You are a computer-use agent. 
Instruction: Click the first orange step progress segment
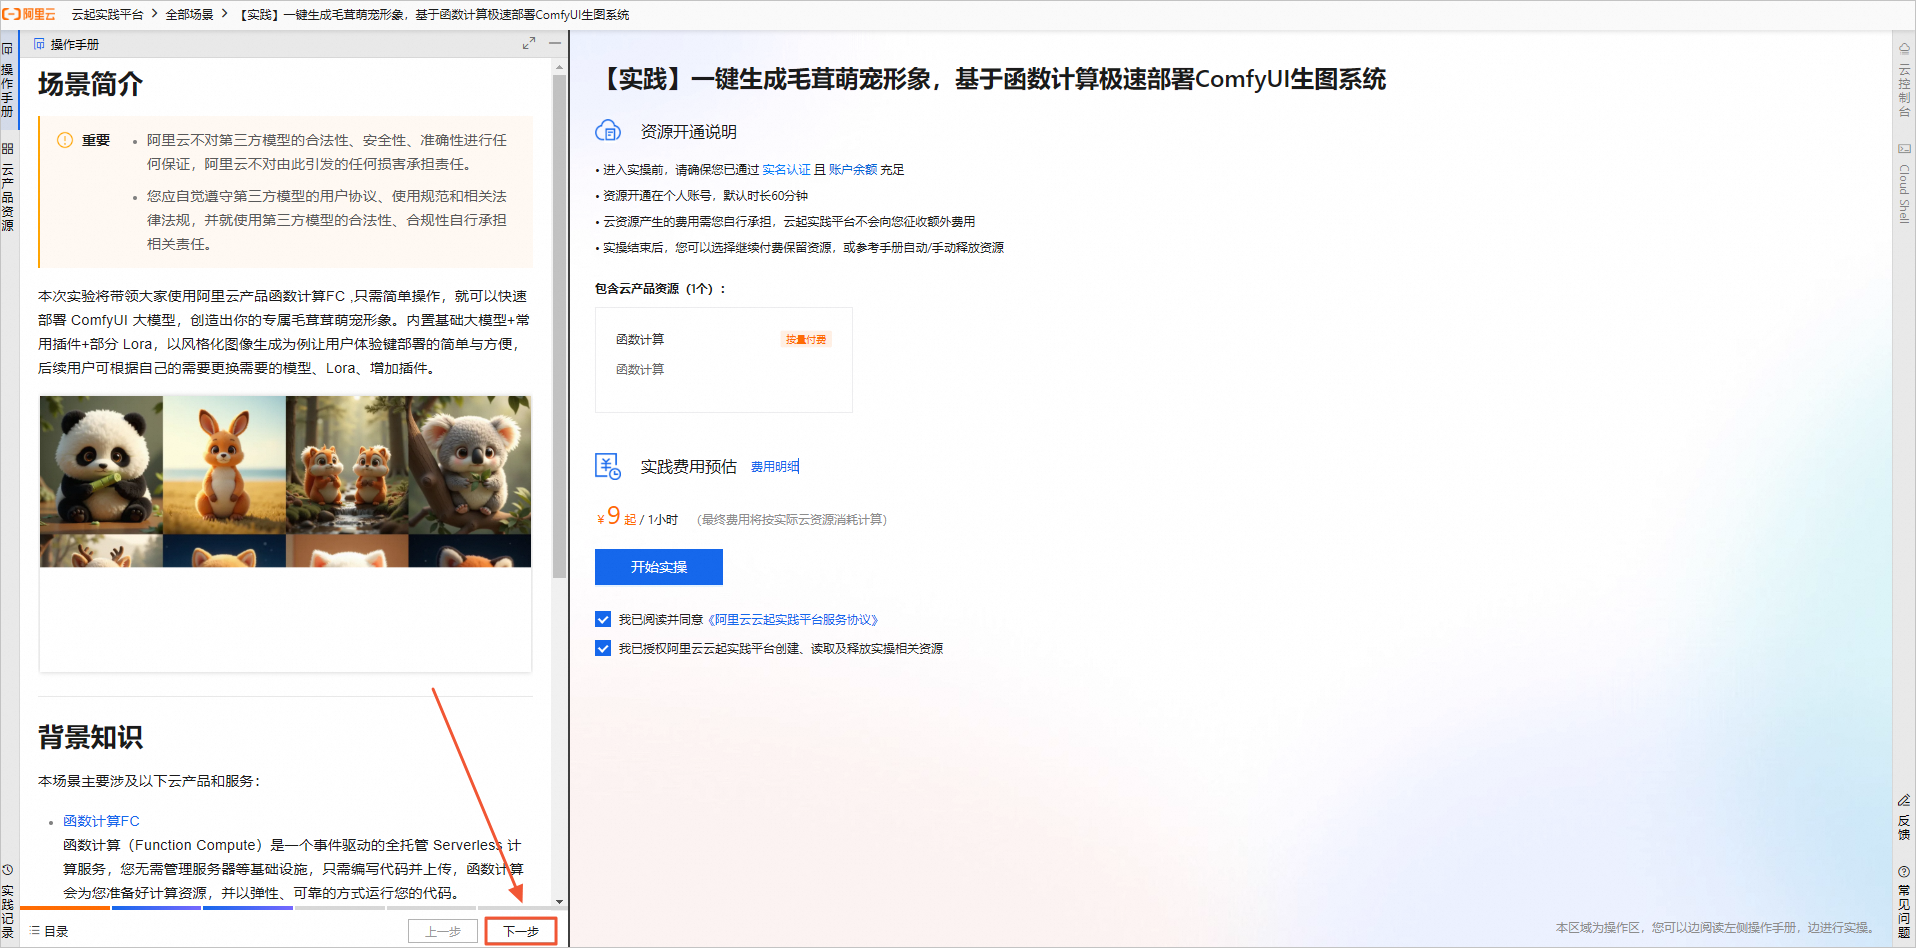[x=65, y=908]
